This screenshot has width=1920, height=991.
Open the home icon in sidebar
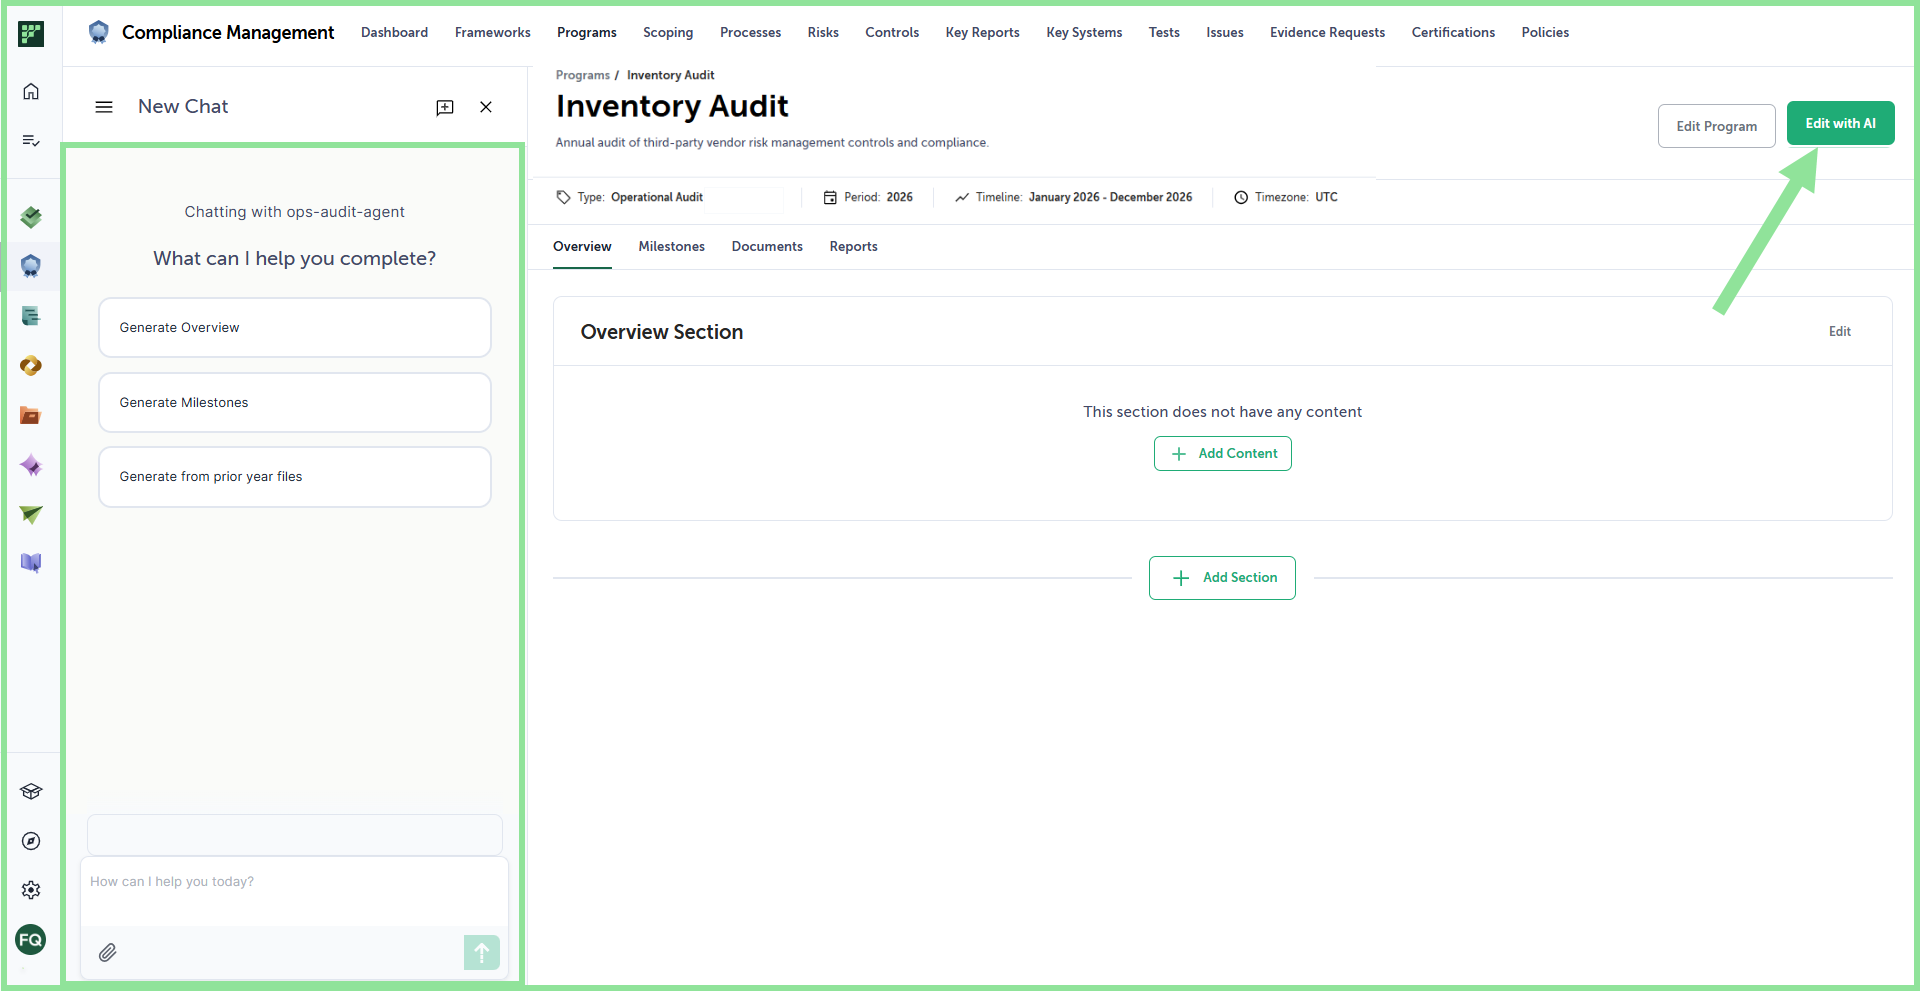click(x=31, y=92)
